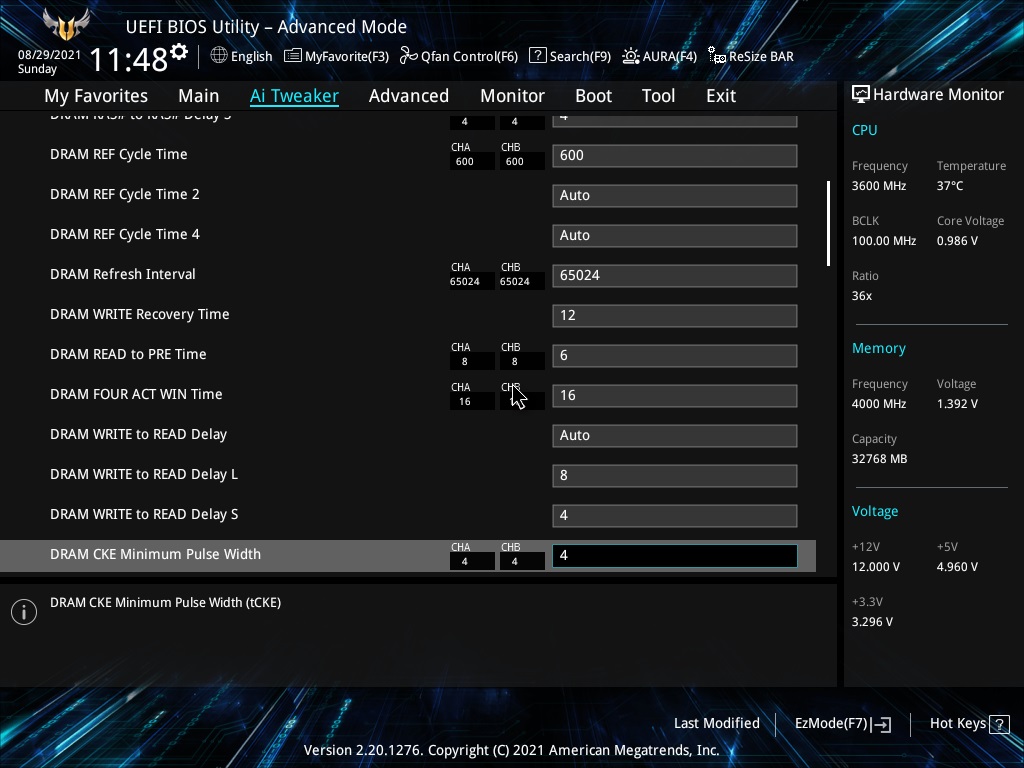The height and width of the screenshot is (768, 1024).
Task: Select DRAM Refresh Interval label
Action: tap(123, 274)
